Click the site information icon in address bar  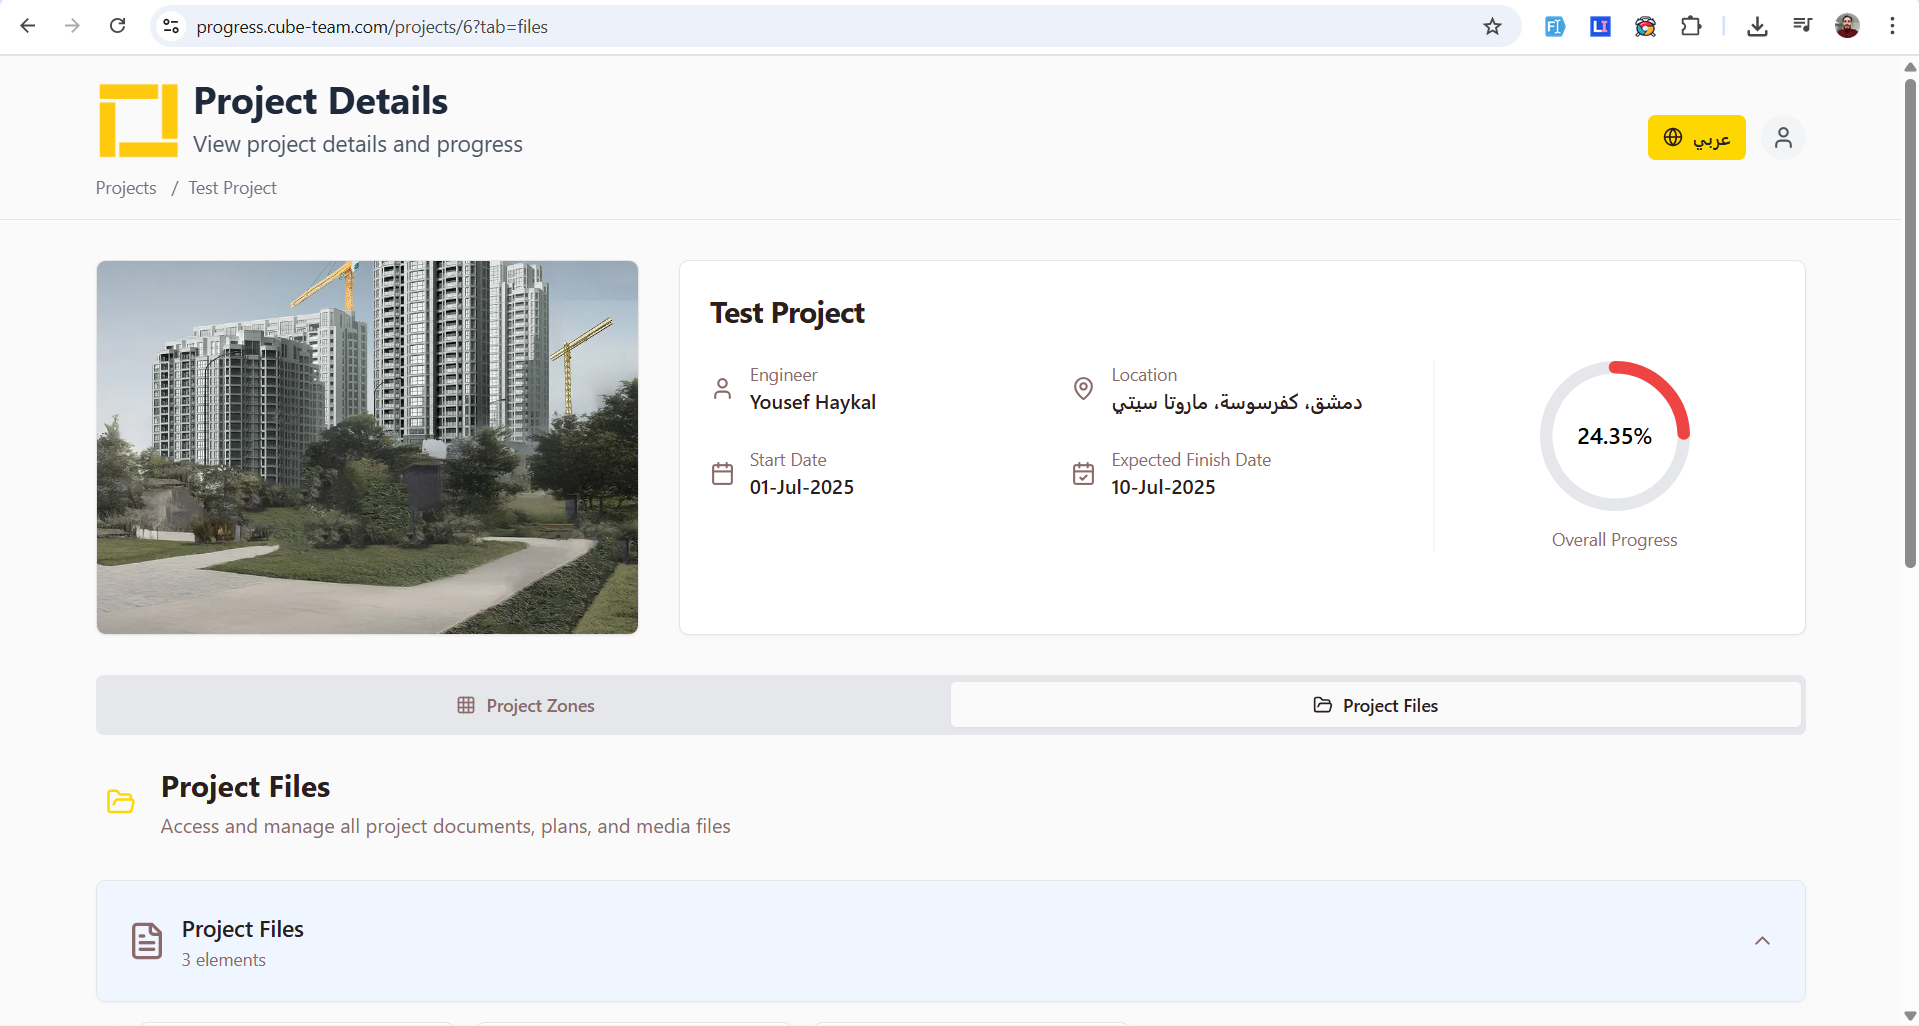[171, 26]
